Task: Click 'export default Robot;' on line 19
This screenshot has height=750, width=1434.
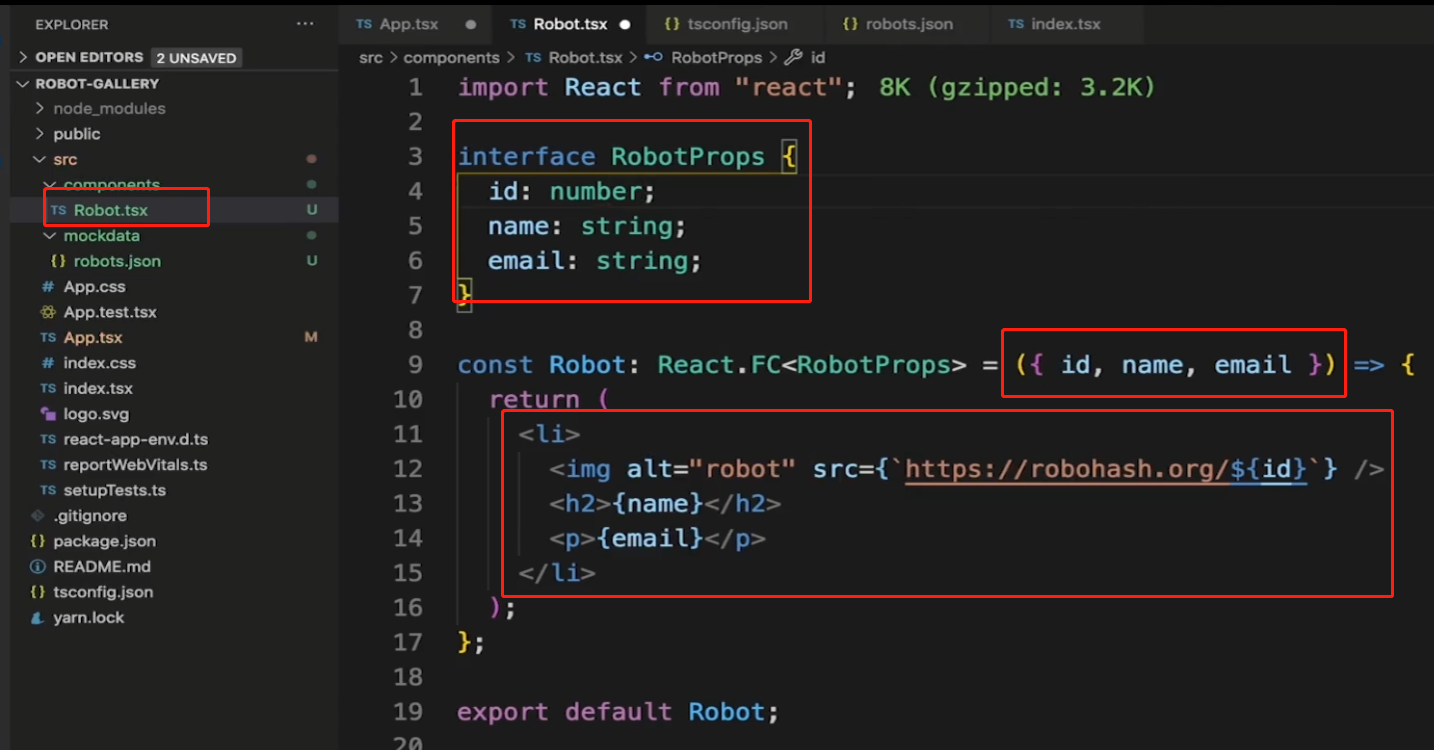Action: click(618, 712)
